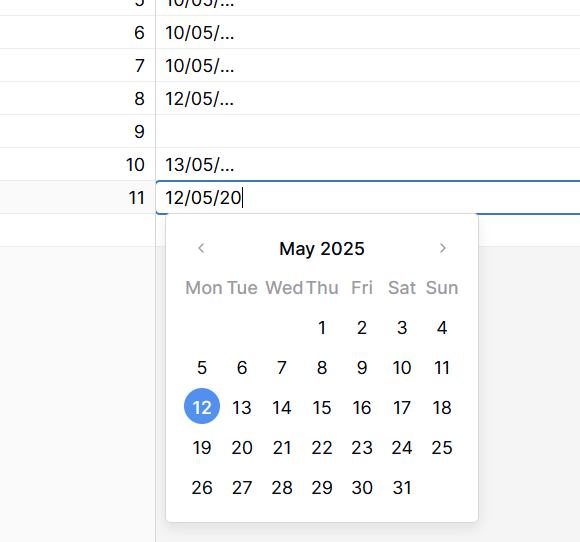Choose Sunday the 25th

click(x=442, y=448)
